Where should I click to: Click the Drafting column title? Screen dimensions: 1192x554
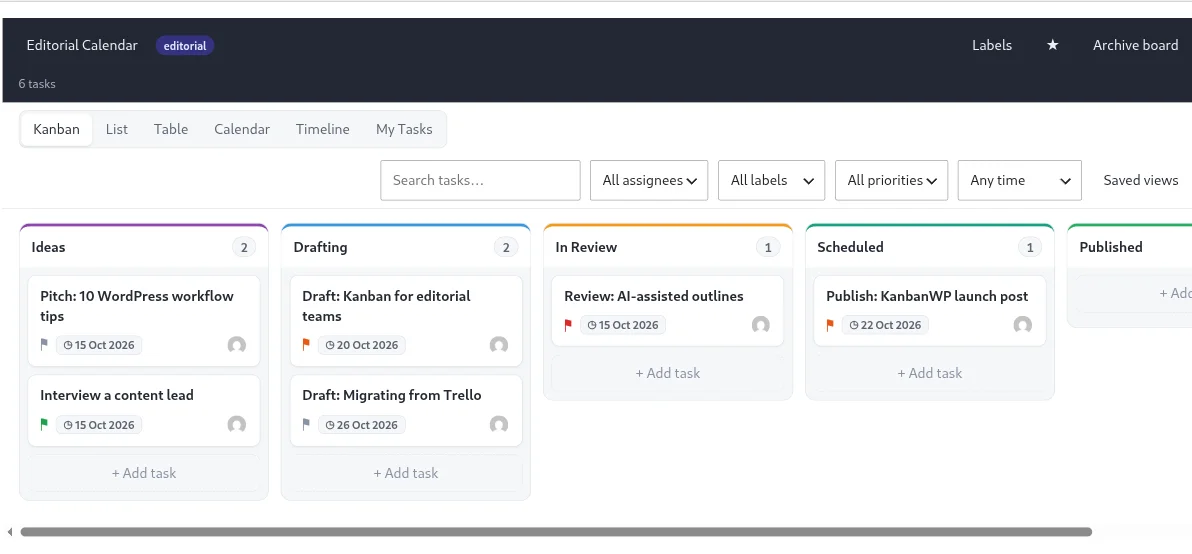click(320, 247)
